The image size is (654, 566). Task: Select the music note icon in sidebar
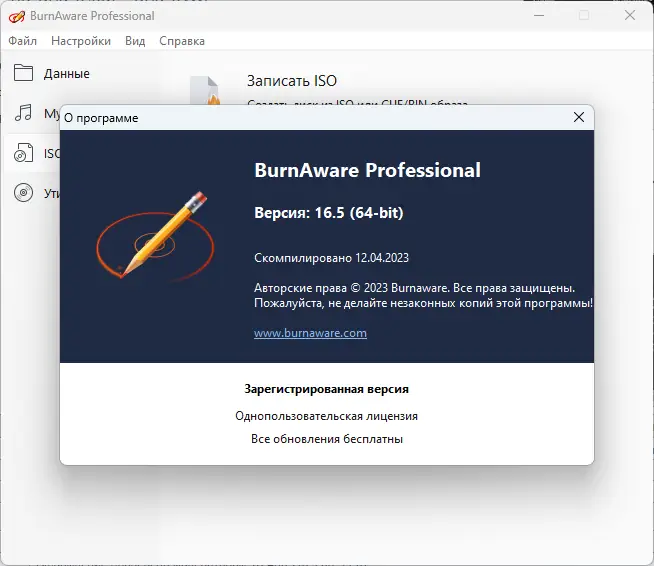pos(23,113)
